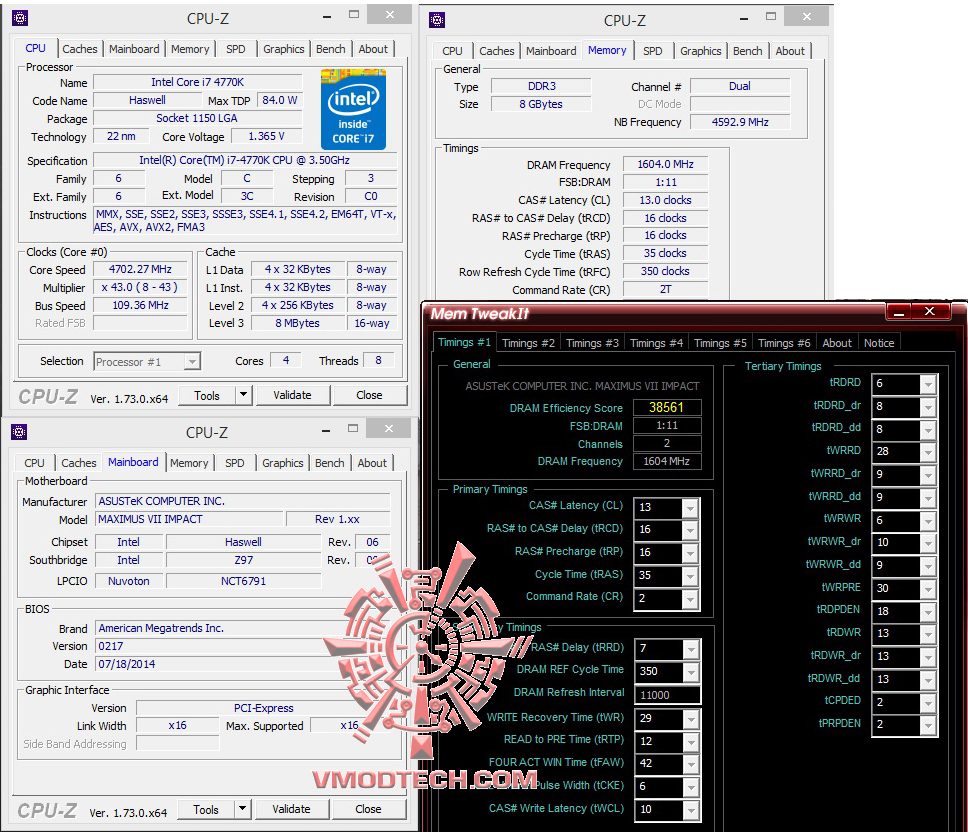Click the CPU-Z app icon in the Memory window
The image size is (968, 832).
coord(437,20)
